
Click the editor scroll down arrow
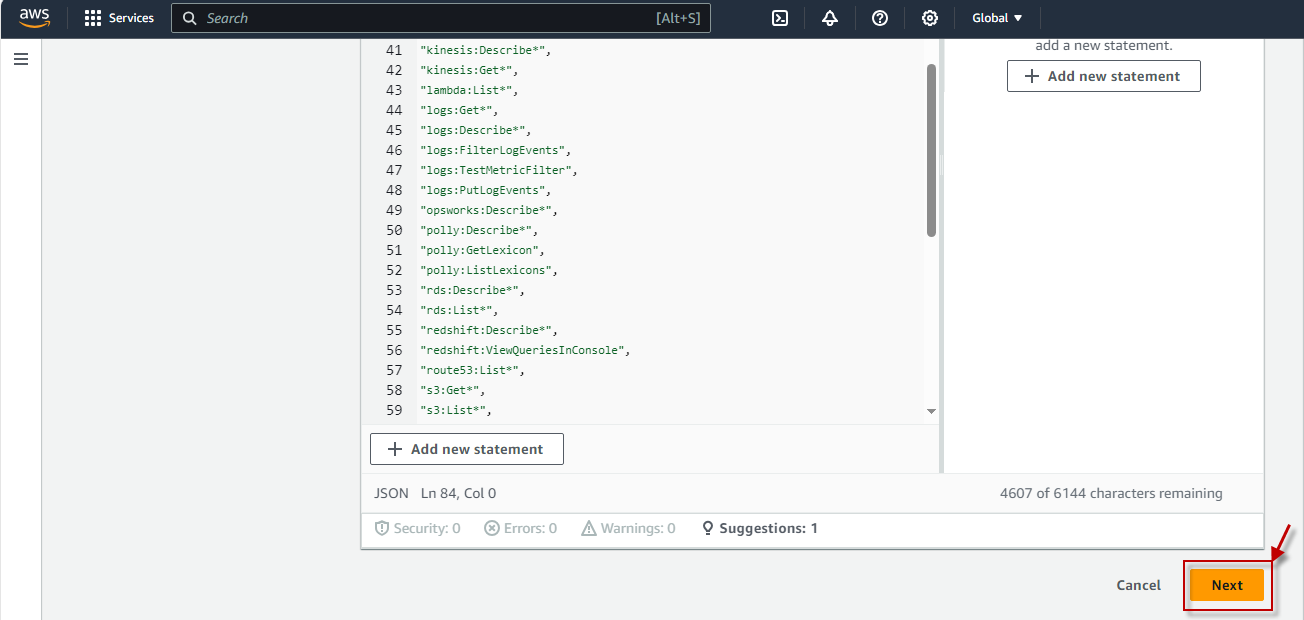tap(931, 411)
